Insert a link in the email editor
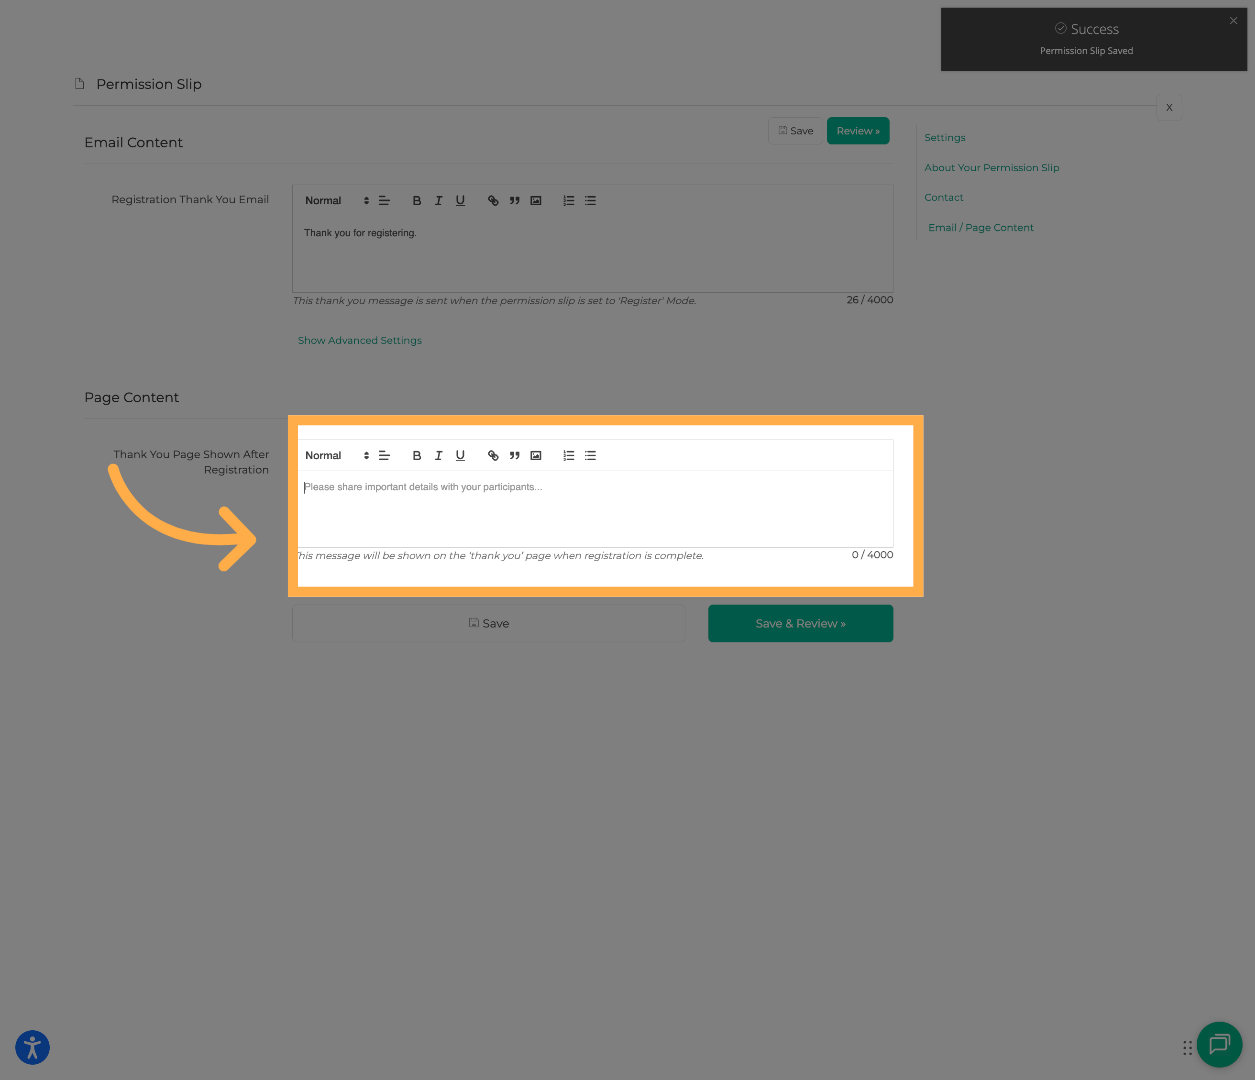This screenshot has width=1255, height=1080. coord(492,200)
